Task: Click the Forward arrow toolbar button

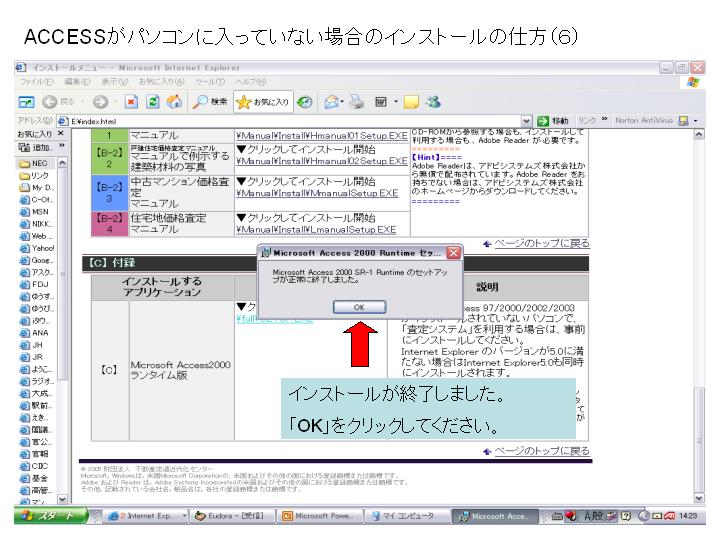Action: 100,101
